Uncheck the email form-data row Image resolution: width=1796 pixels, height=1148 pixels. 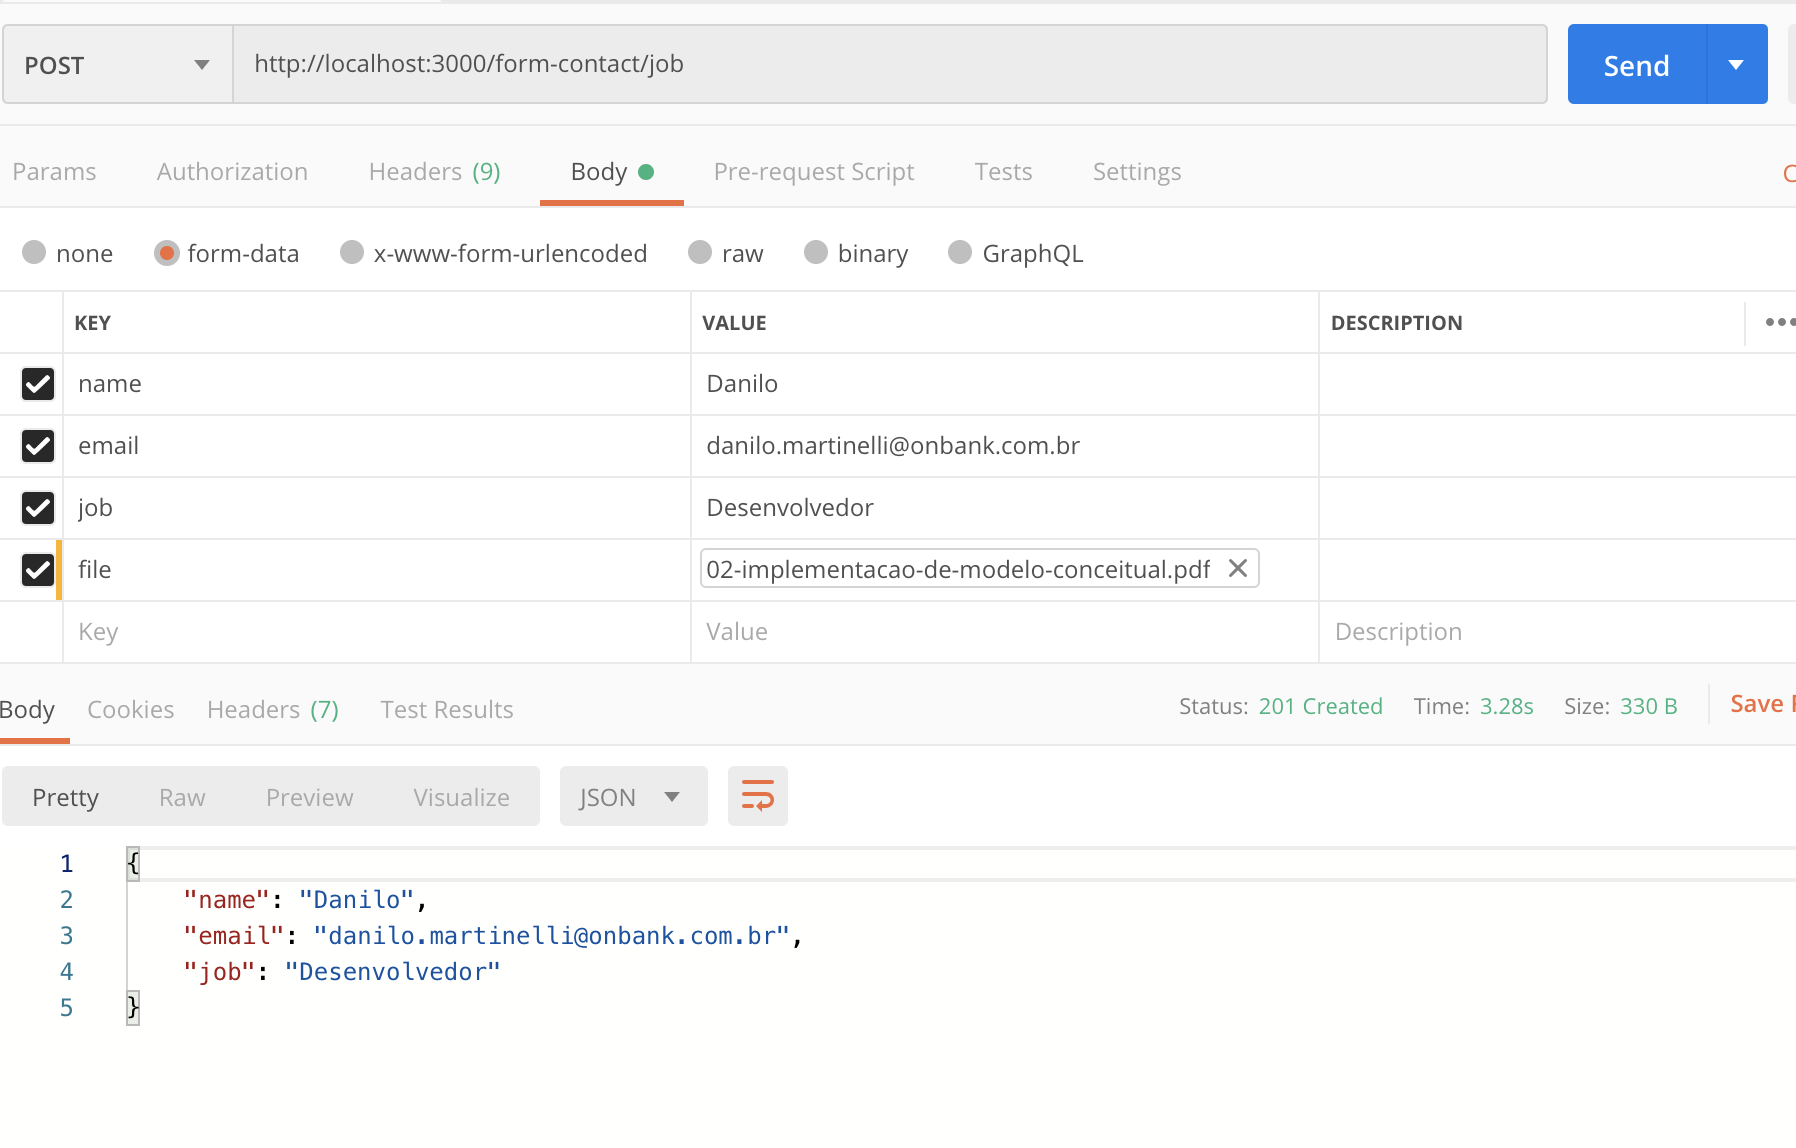pyautogui.click(x=37, y=446)
